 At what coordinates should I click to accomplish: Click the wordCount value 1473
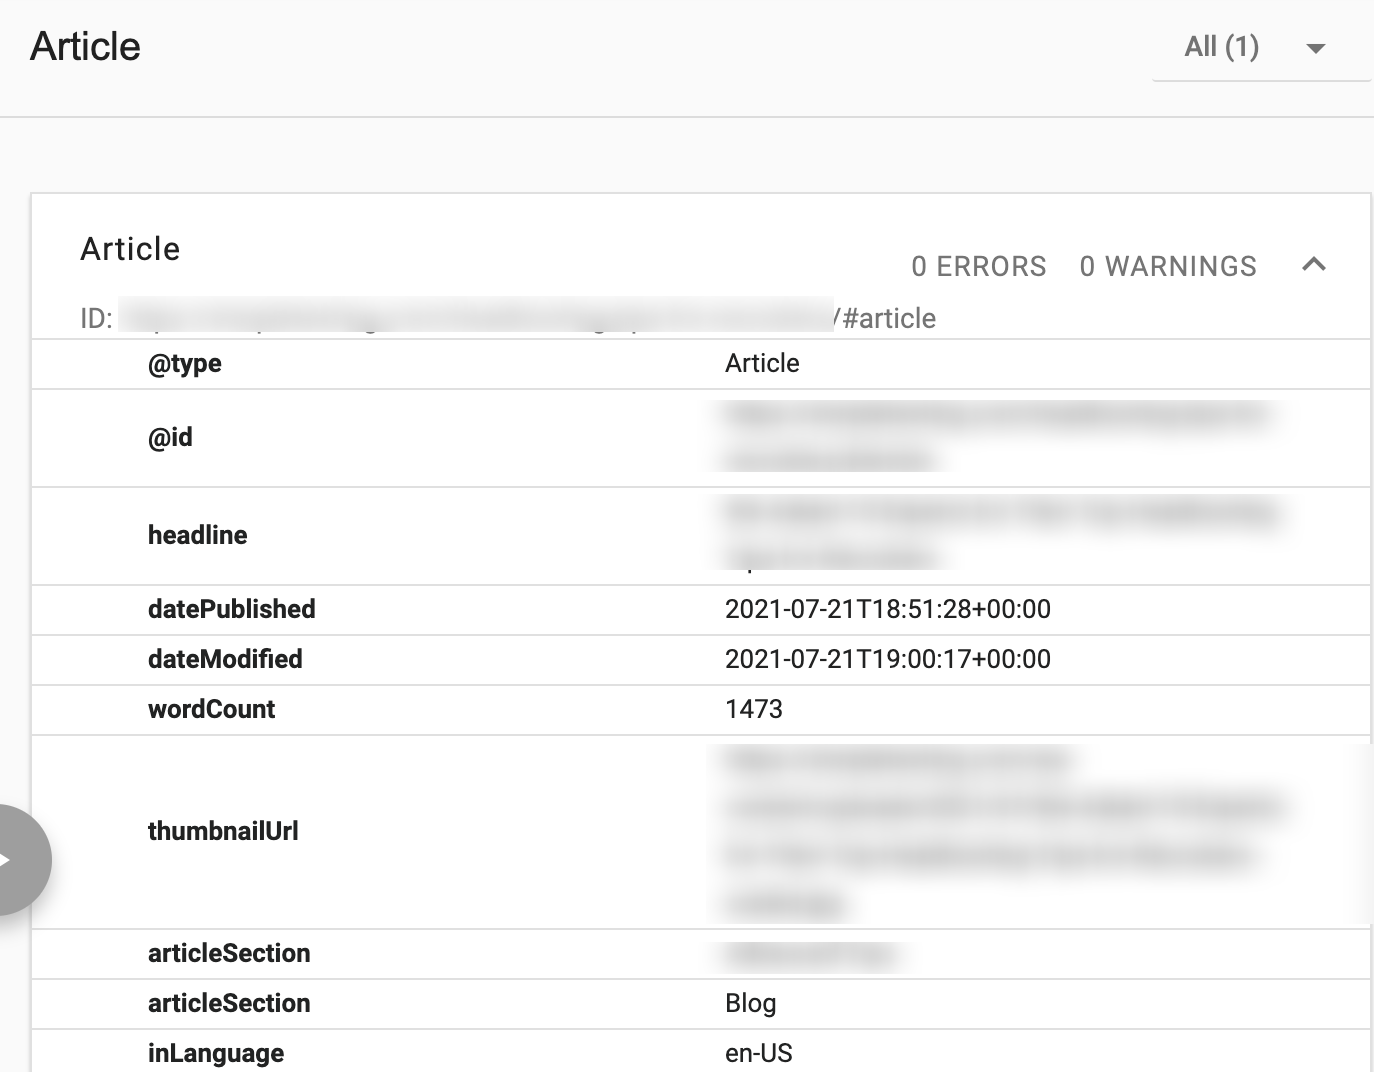point(753,710)
